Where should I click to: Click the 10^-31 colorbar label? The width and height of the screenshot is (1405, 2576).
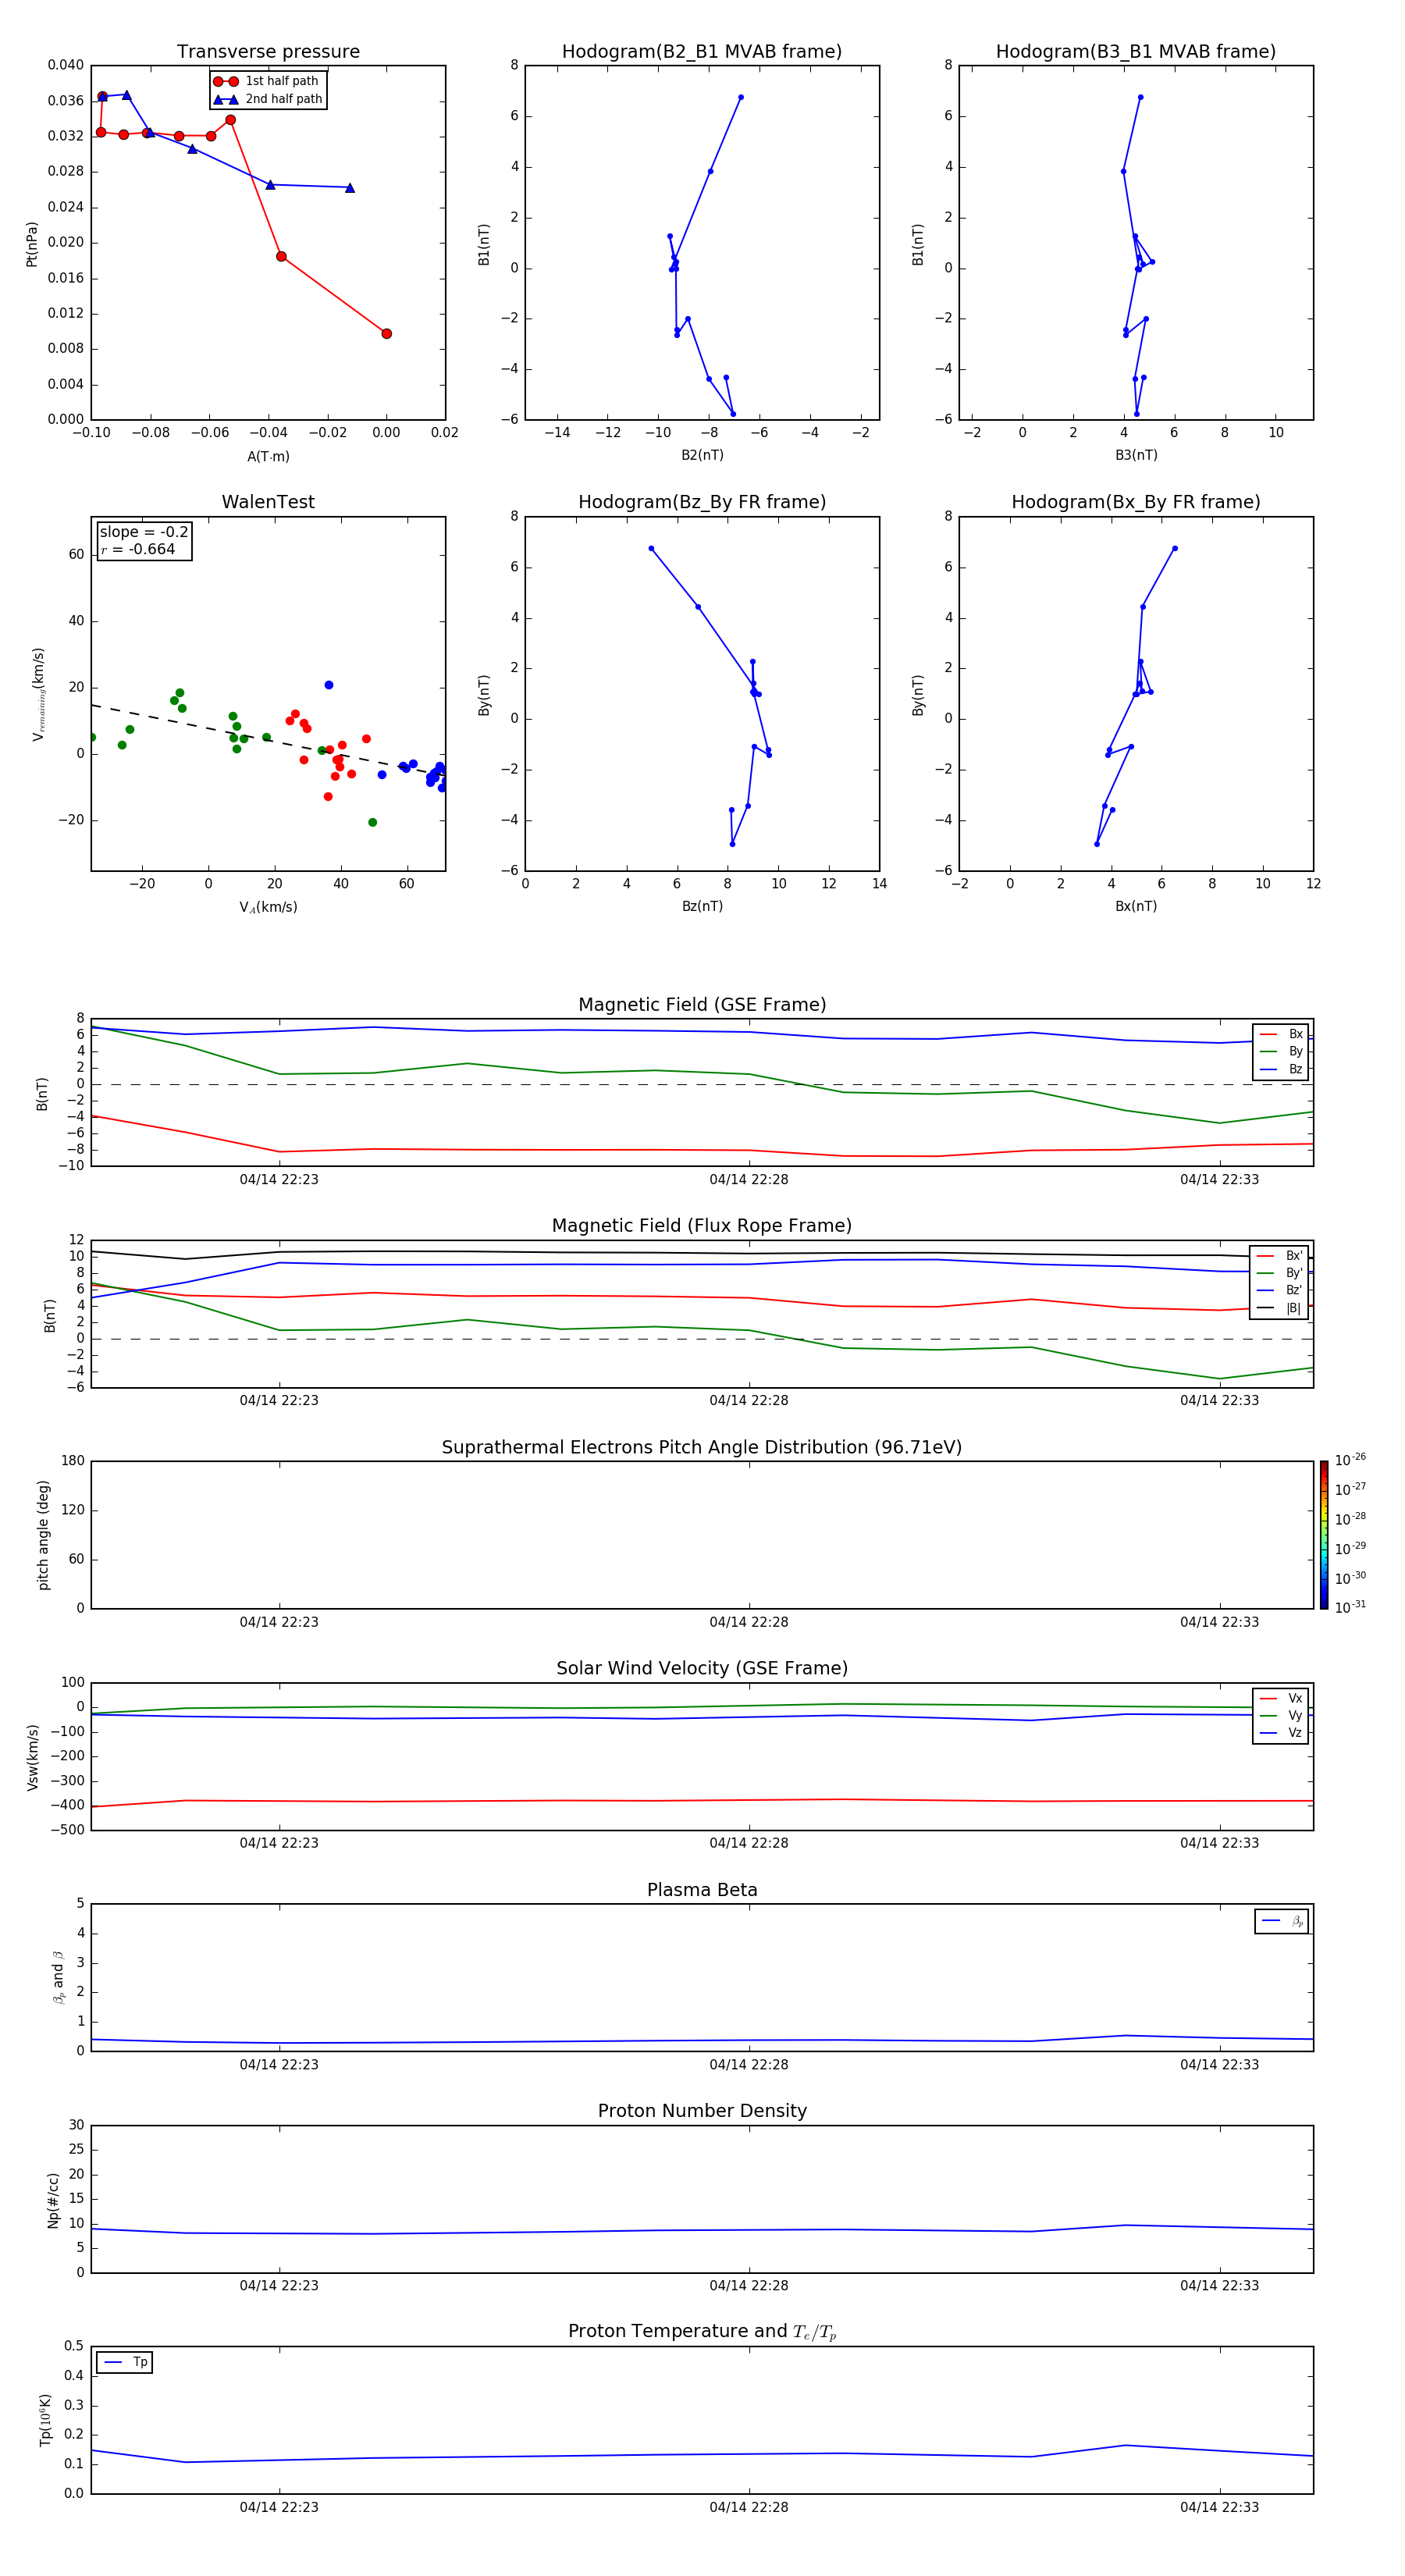click(x=1350, y=1607)
